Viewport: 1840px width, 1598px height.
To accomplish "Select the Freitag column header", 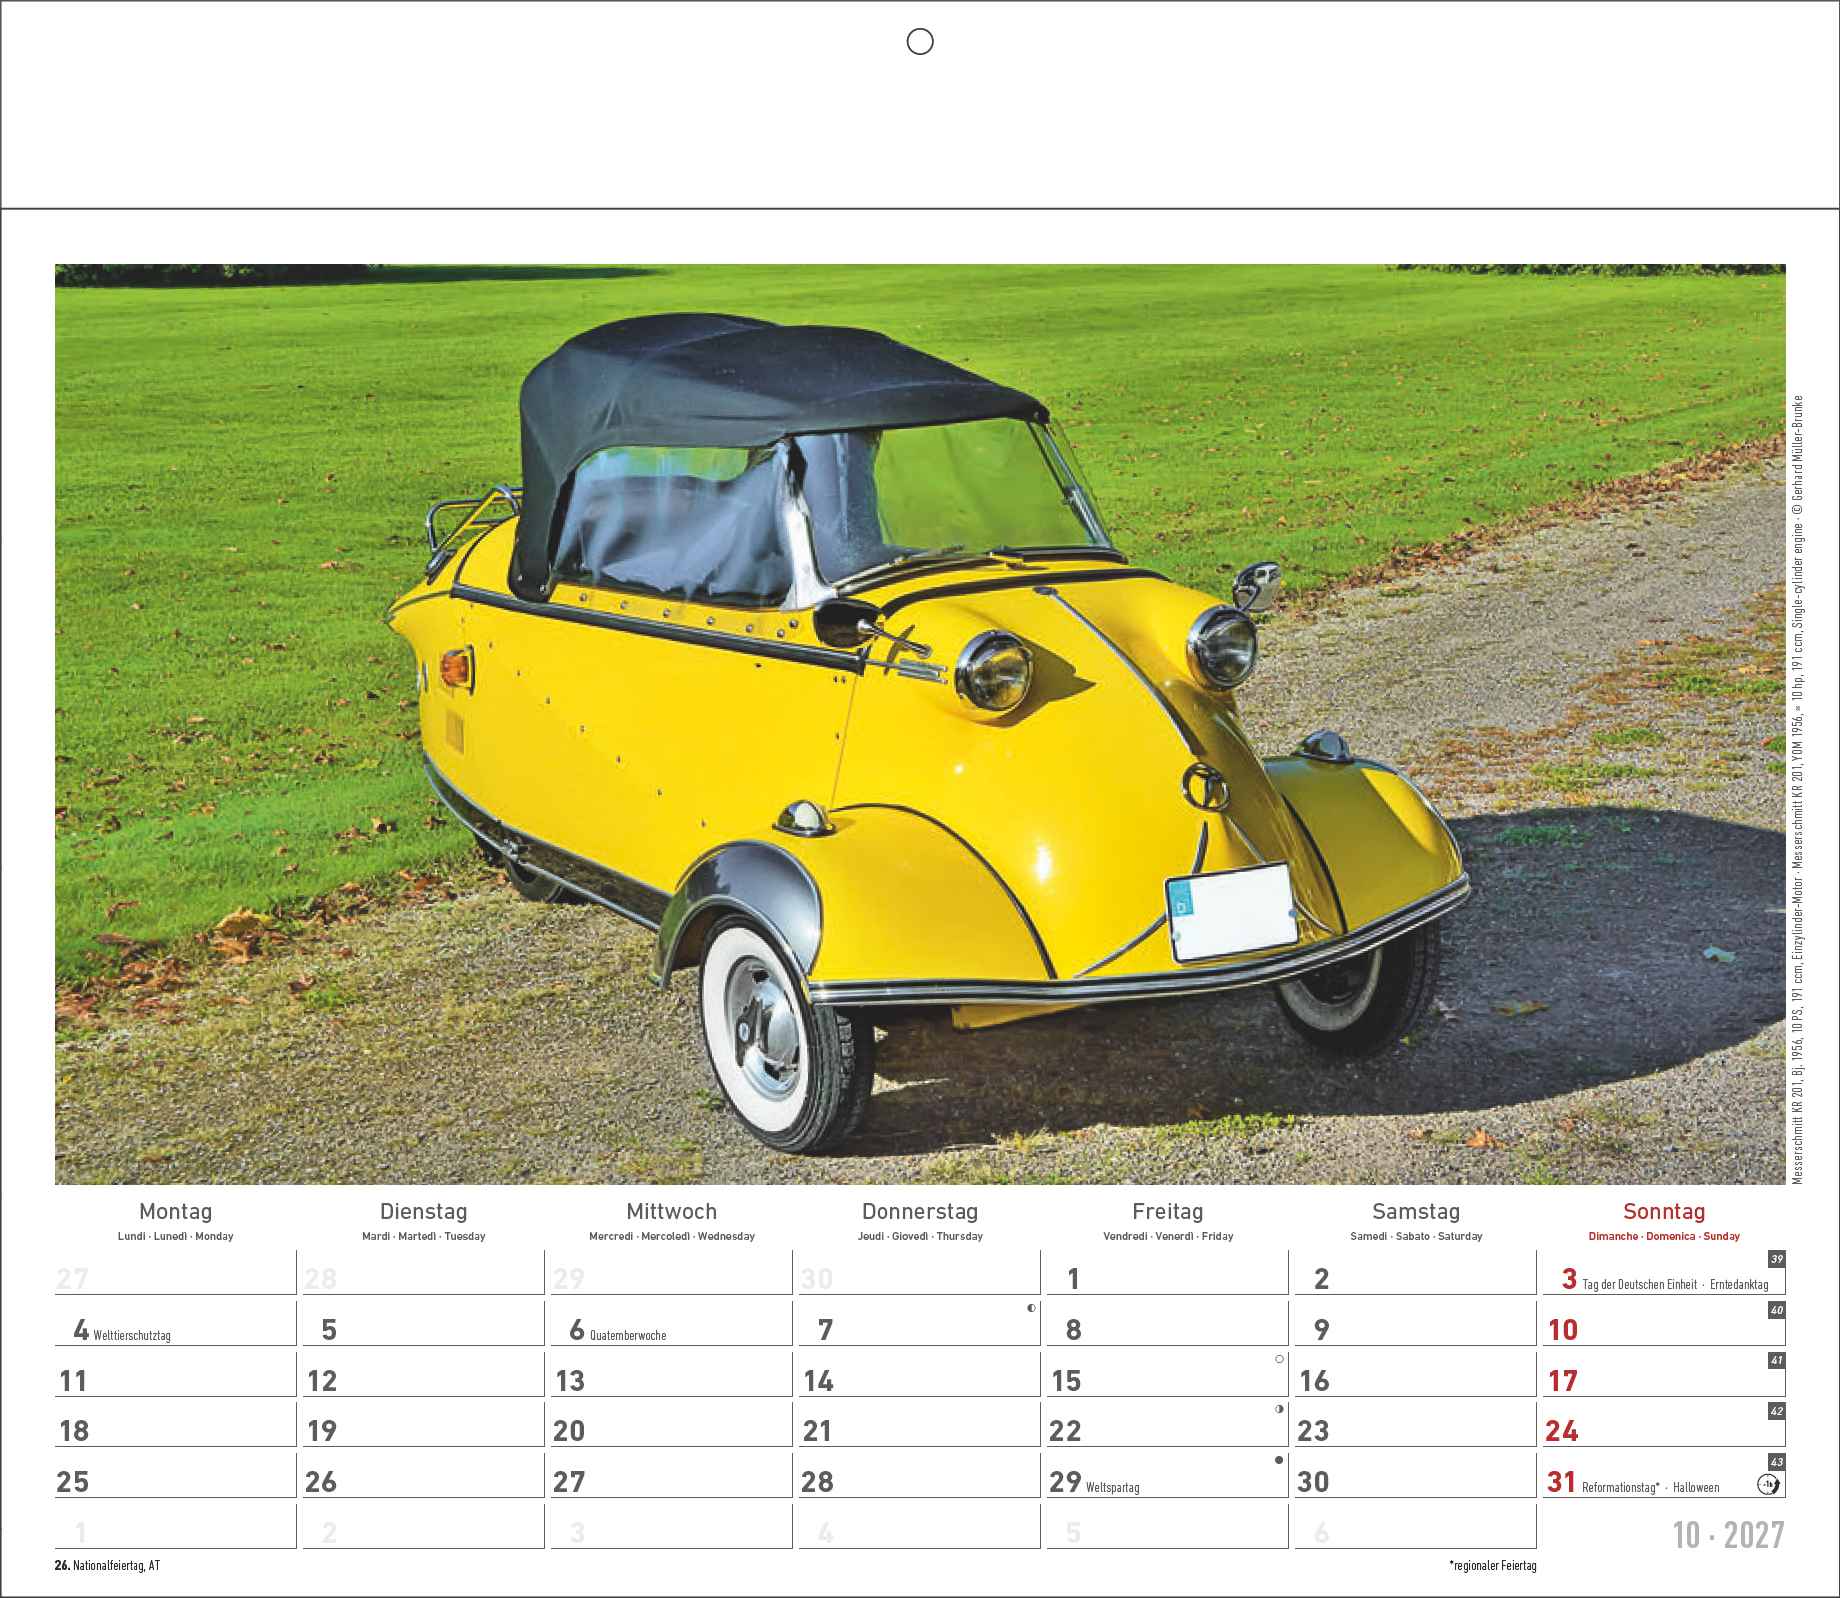I will [x=1167, y=1211].
